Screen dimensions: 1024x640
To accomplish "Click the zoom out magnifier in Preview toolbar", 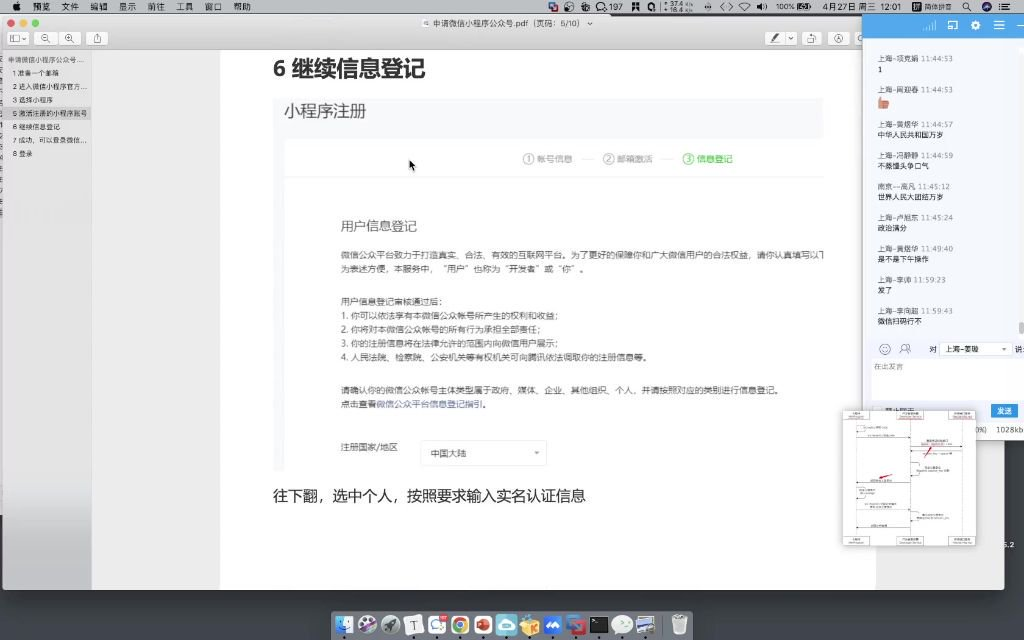I will pos(45,39).
